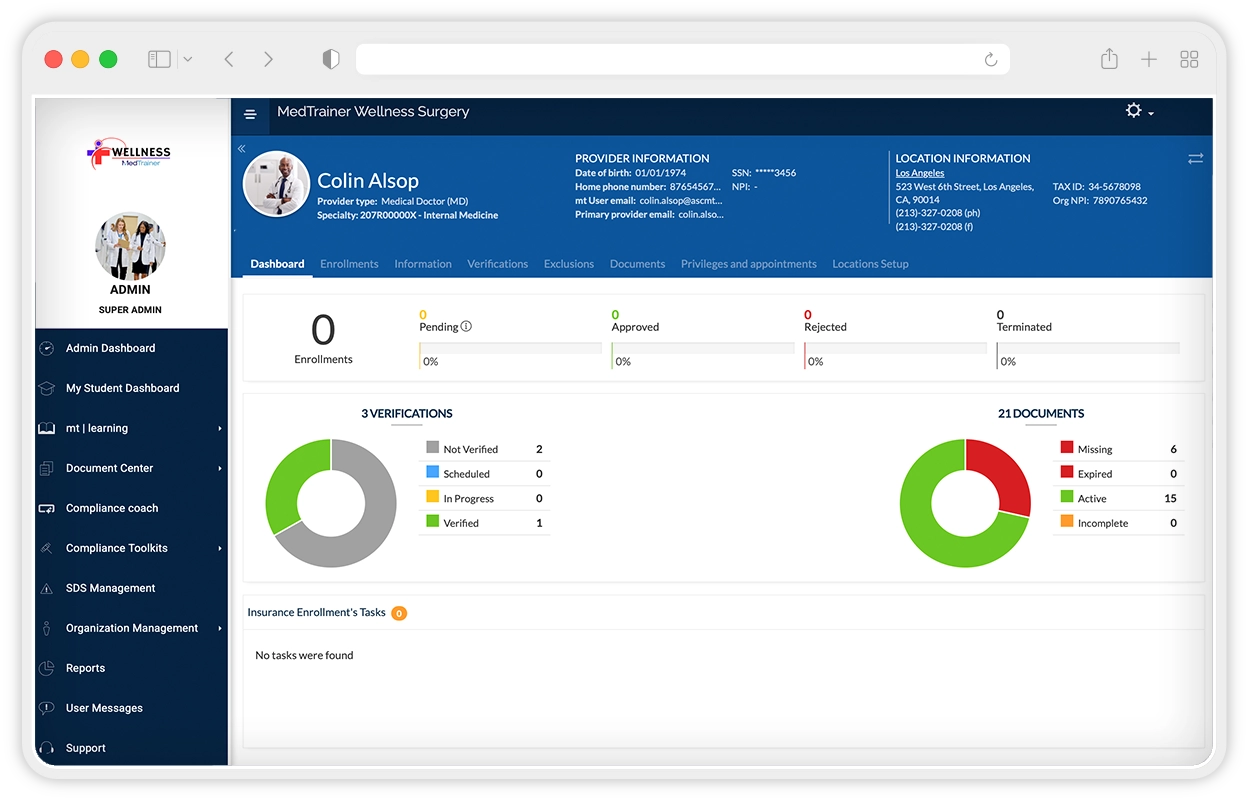Image resolution: width=1250 pixels, height=800 pixels.
Task: Click the Pending info icon
Action: click(x=466, y=327)
